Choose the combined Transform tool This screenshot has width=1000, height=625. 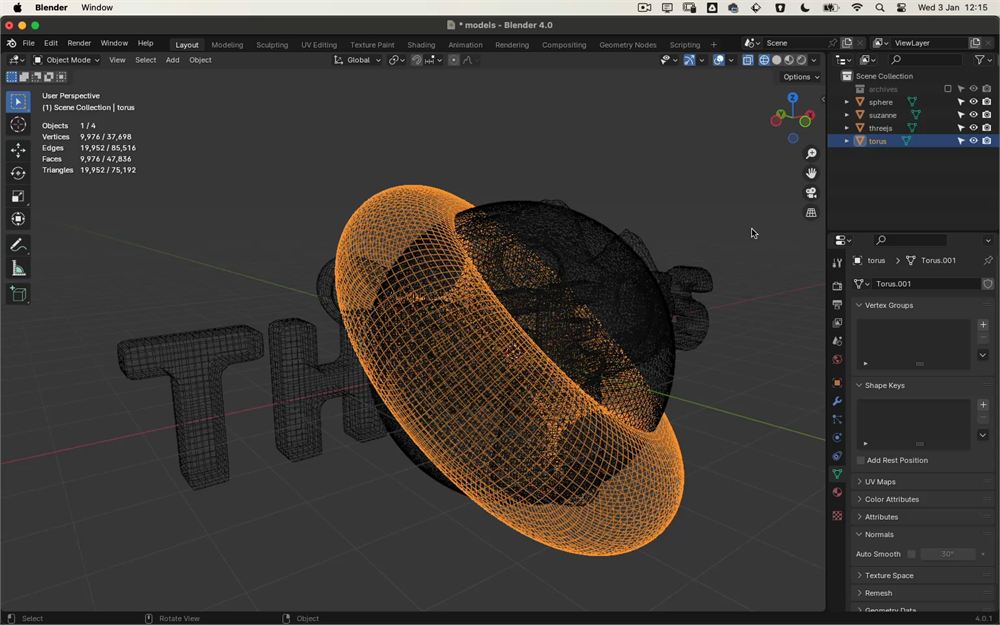[x=18, y=219]
